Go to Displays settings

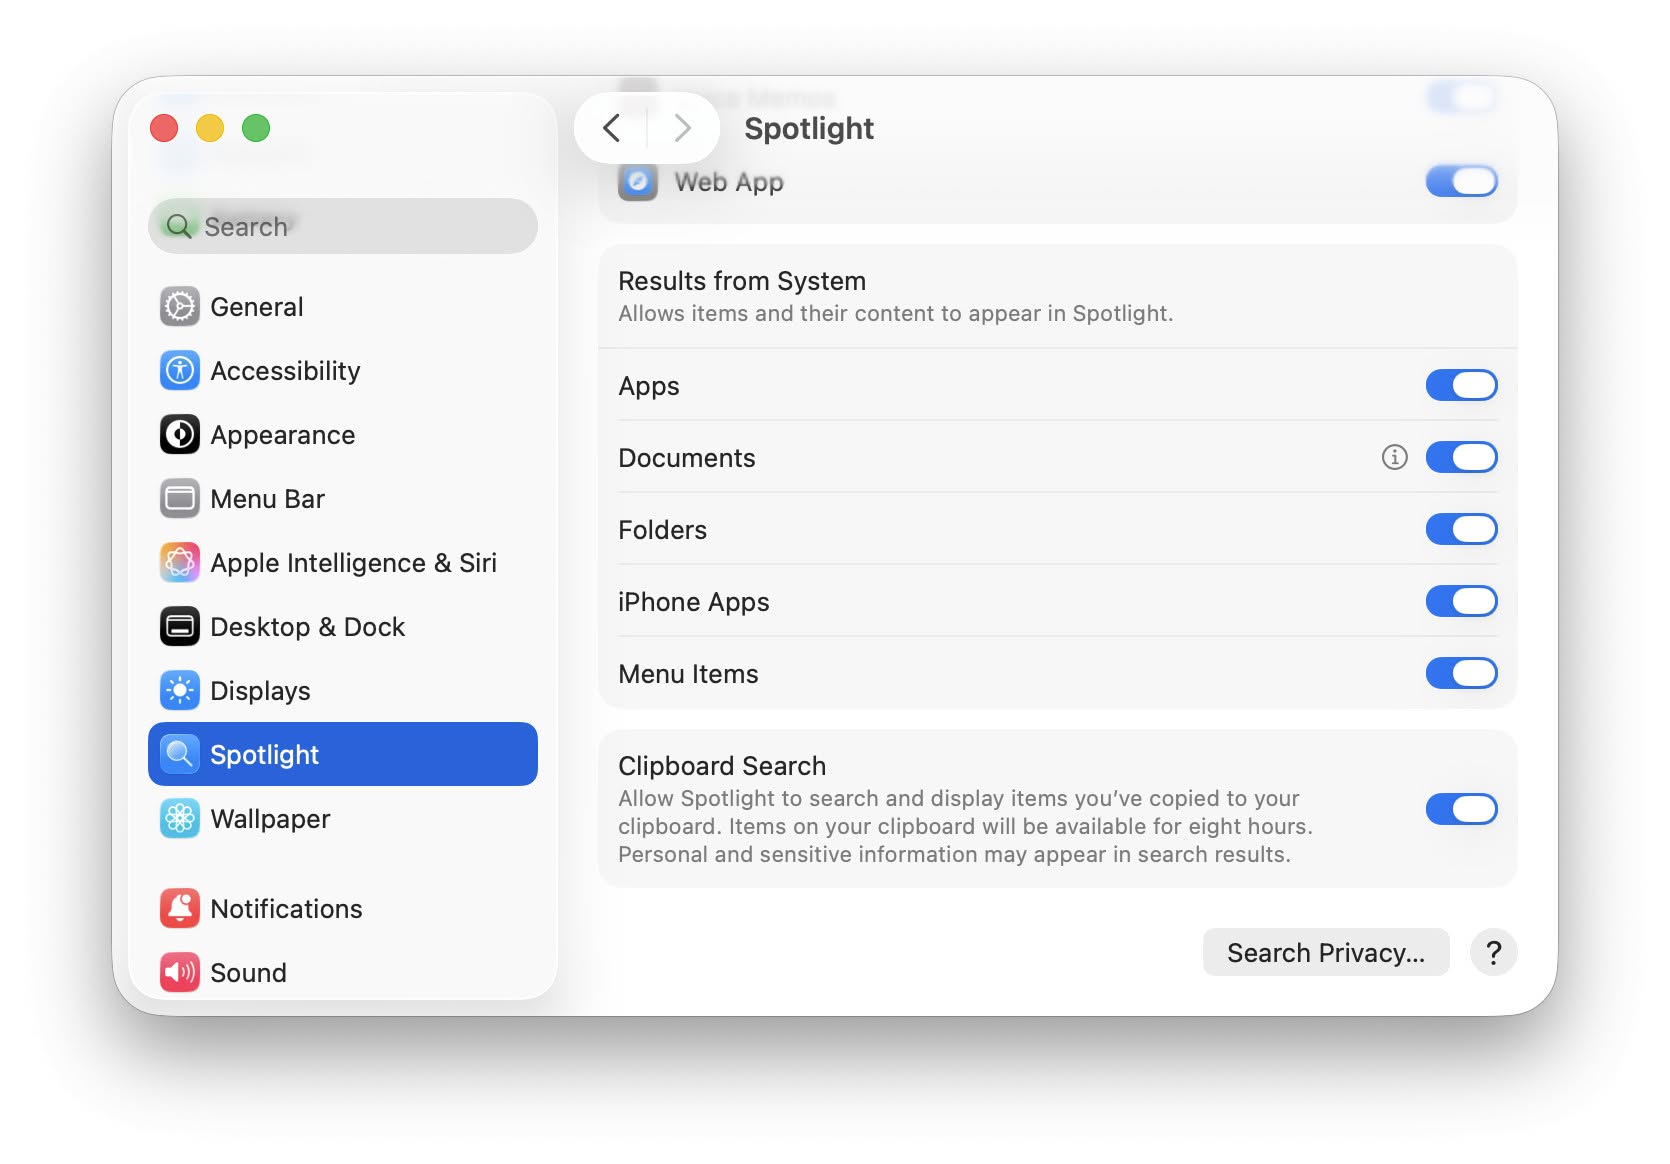click(343, 691)
